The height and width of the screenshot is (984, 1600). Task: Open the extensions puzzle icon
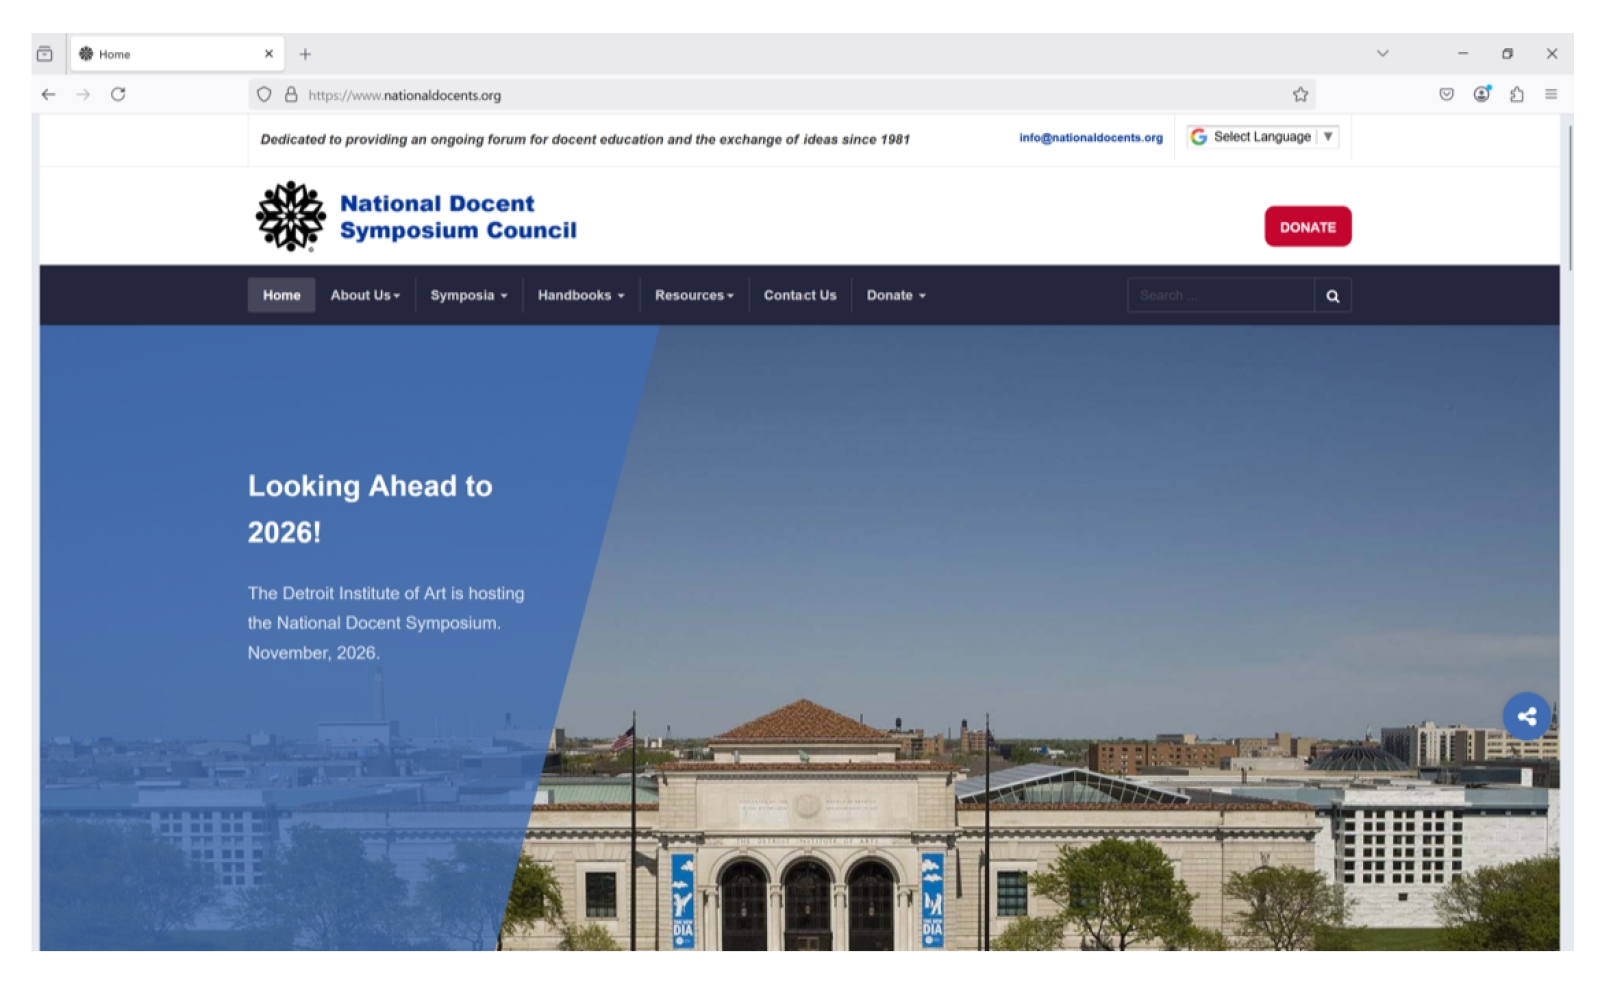pos(1517,94)
